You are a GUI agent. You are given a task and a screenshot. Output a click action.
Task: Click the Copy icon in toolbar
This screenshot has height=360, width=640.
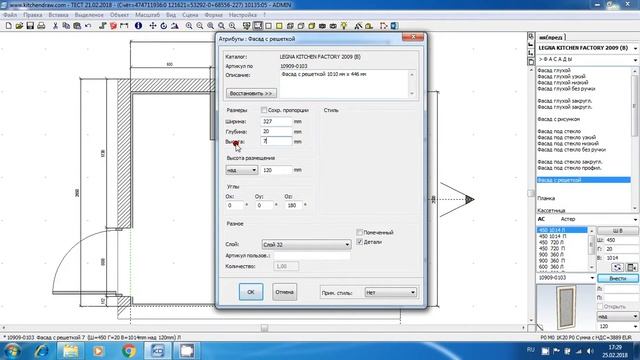click(66, 26)
